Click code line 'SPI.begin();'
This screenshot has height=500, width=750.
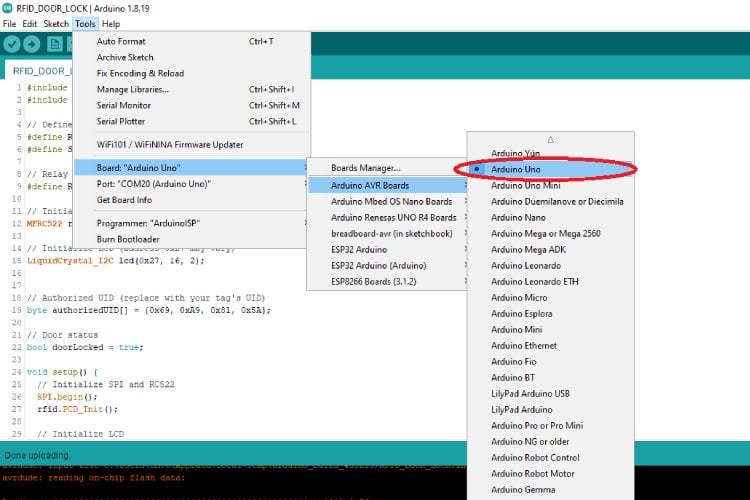67,397
